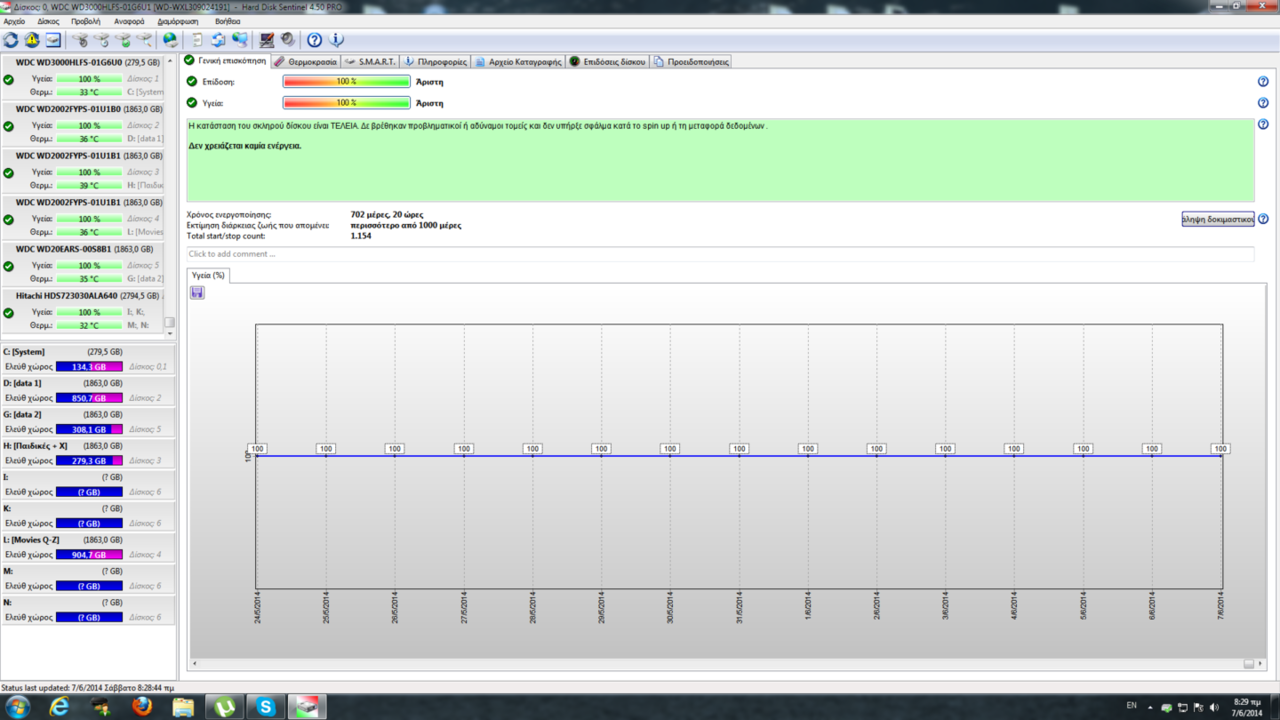Click the test report button
Screen dimensions: 1280x720
(1218, 219)
